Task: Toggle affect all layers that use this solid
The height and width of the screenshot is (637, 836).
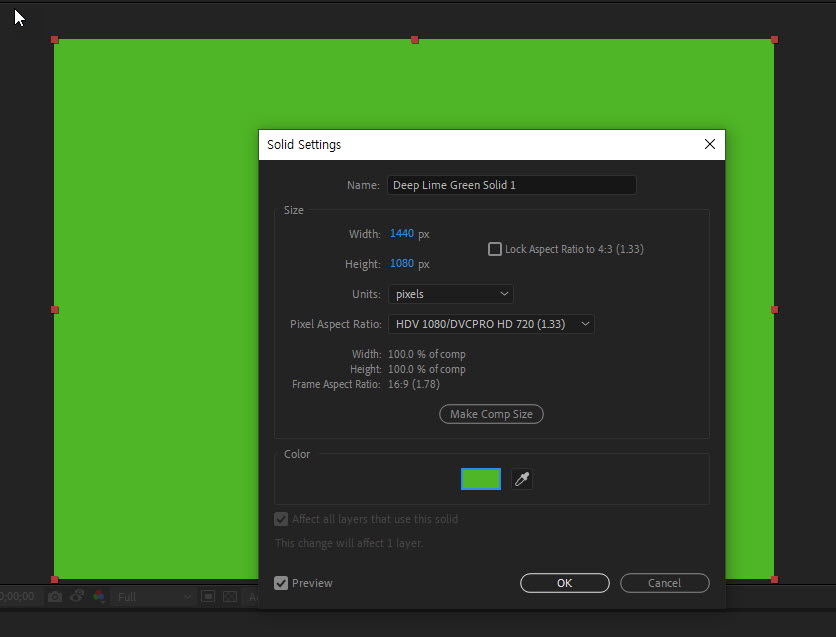Action: click(x=281, y=519)
